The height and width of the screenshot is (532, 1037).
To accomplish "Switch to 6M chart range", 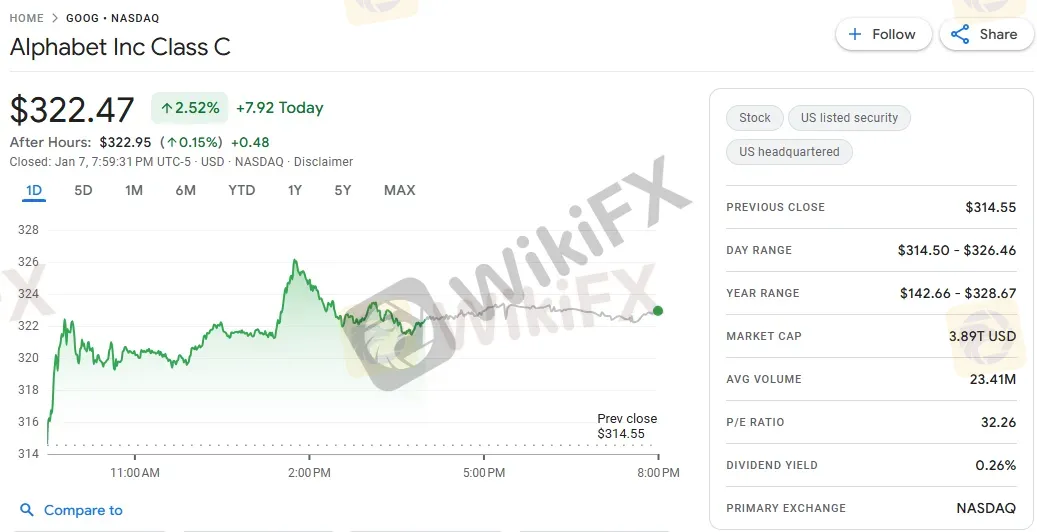I will (x=185, y=190).
